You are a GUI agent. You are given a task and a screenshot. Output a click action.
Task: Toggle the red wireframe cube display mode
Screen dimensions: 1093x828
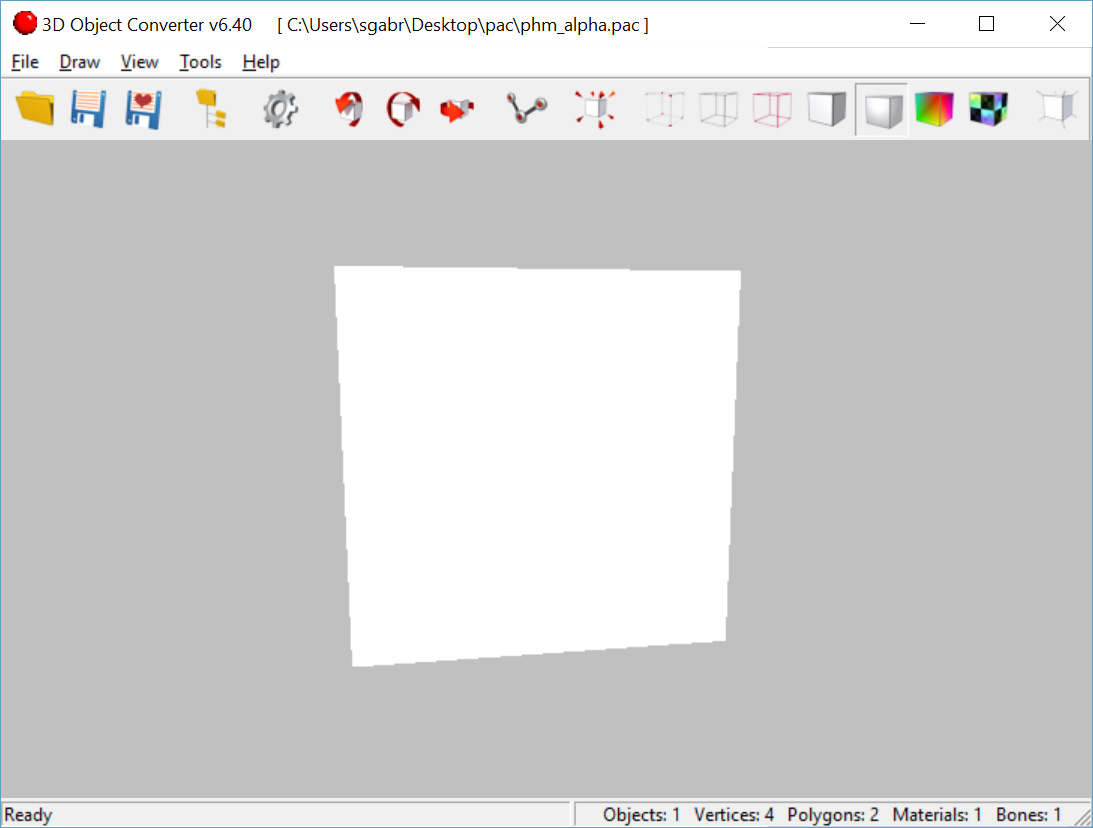[x=772, y=108]
